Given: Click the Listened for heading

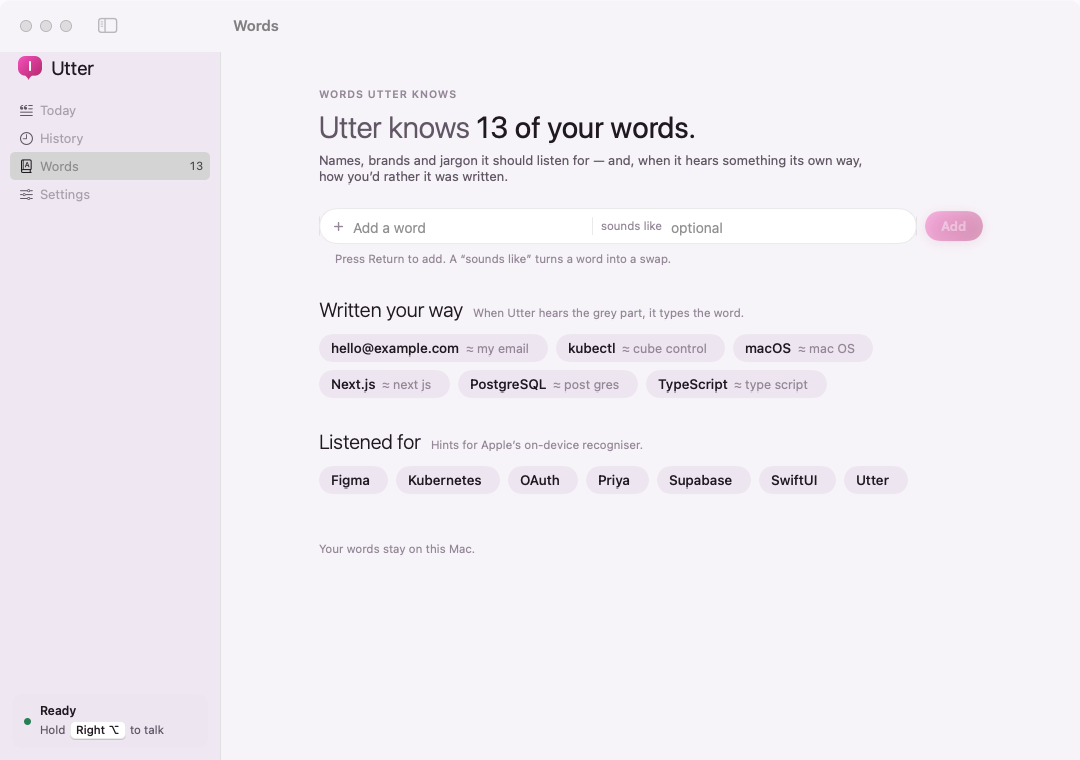Looking at the screenshot, I should [370, 442].
